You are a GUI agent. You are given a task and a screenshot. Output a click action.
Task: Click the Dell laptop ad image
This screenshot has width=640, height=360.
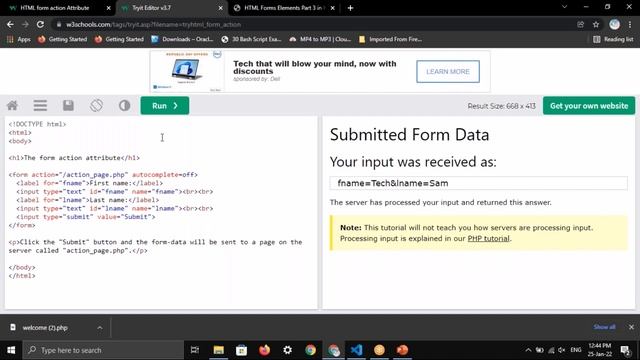point(187,71)
